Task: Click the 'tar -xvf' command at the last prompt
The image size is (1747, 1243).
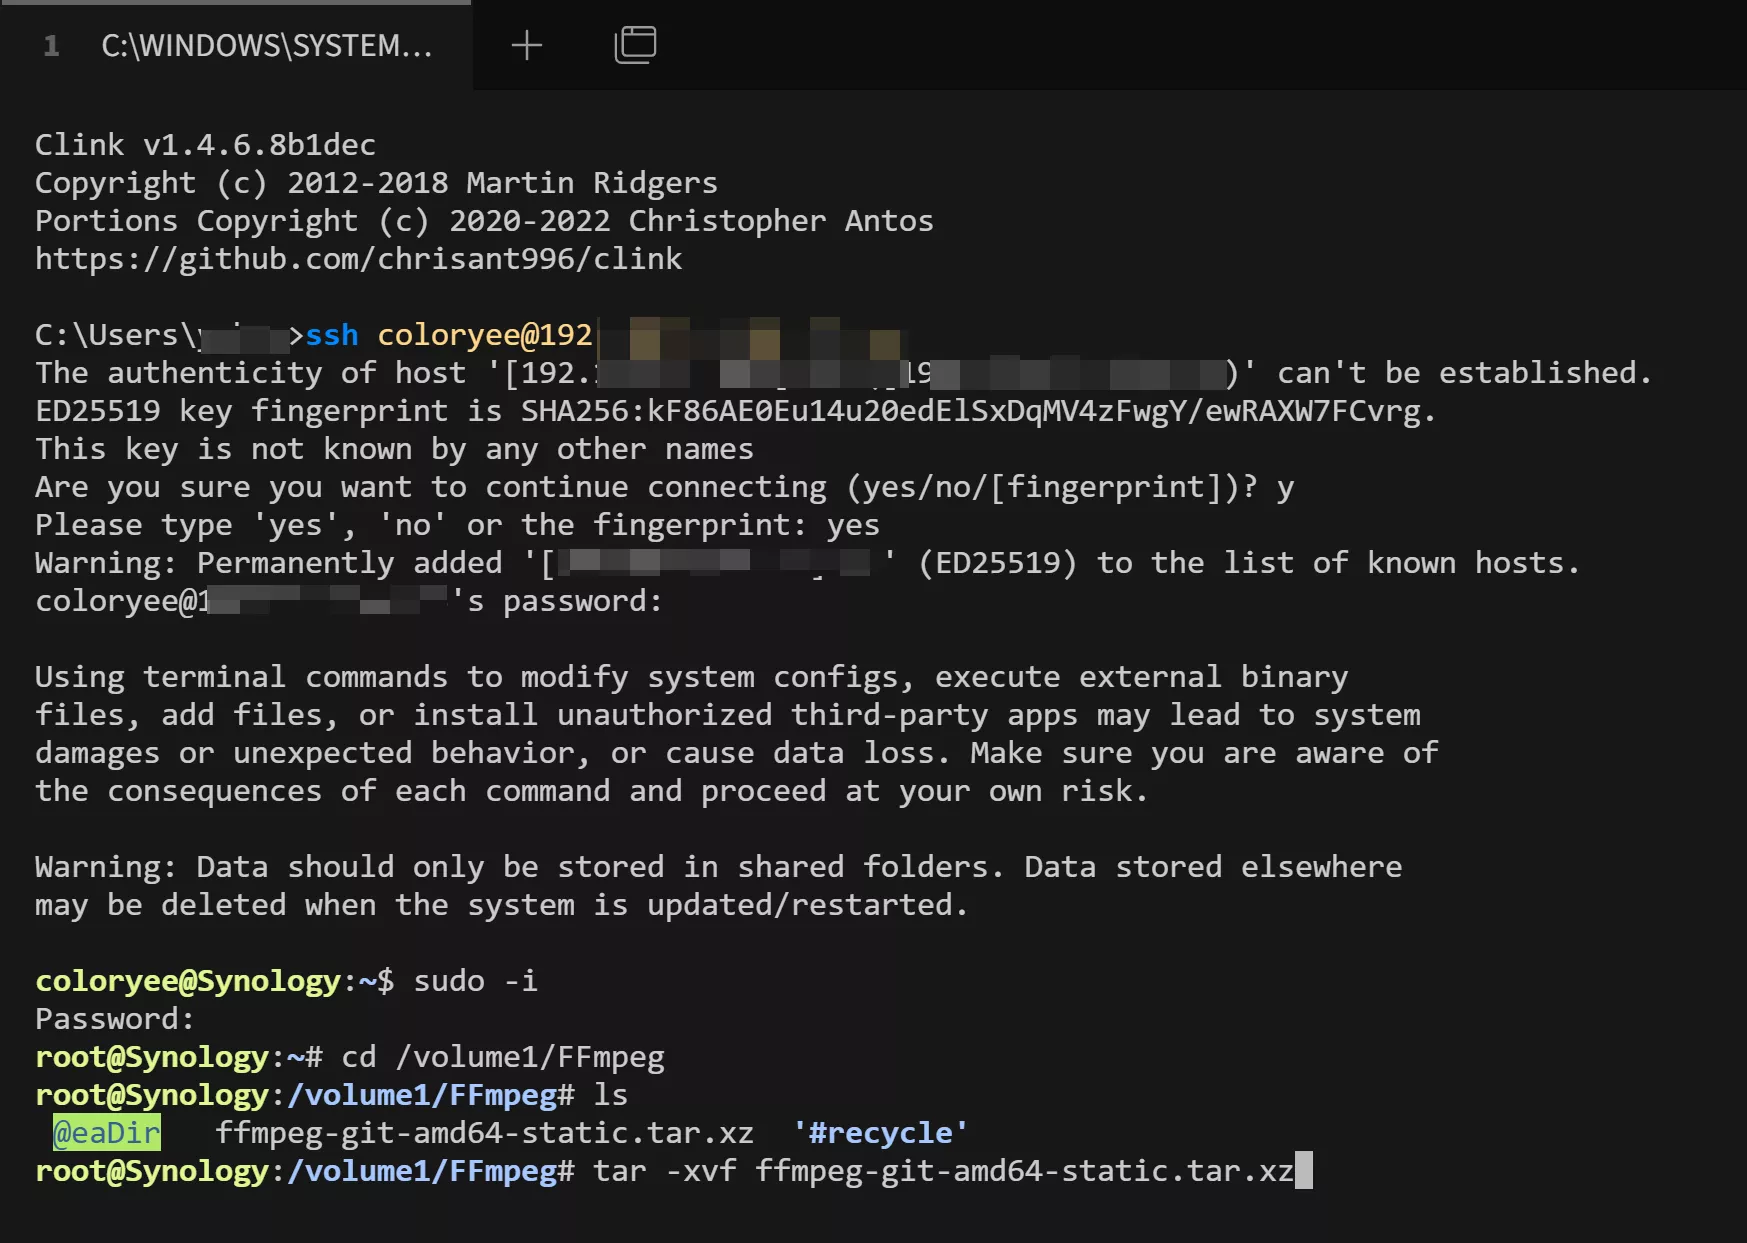Action: point(664,1171)
